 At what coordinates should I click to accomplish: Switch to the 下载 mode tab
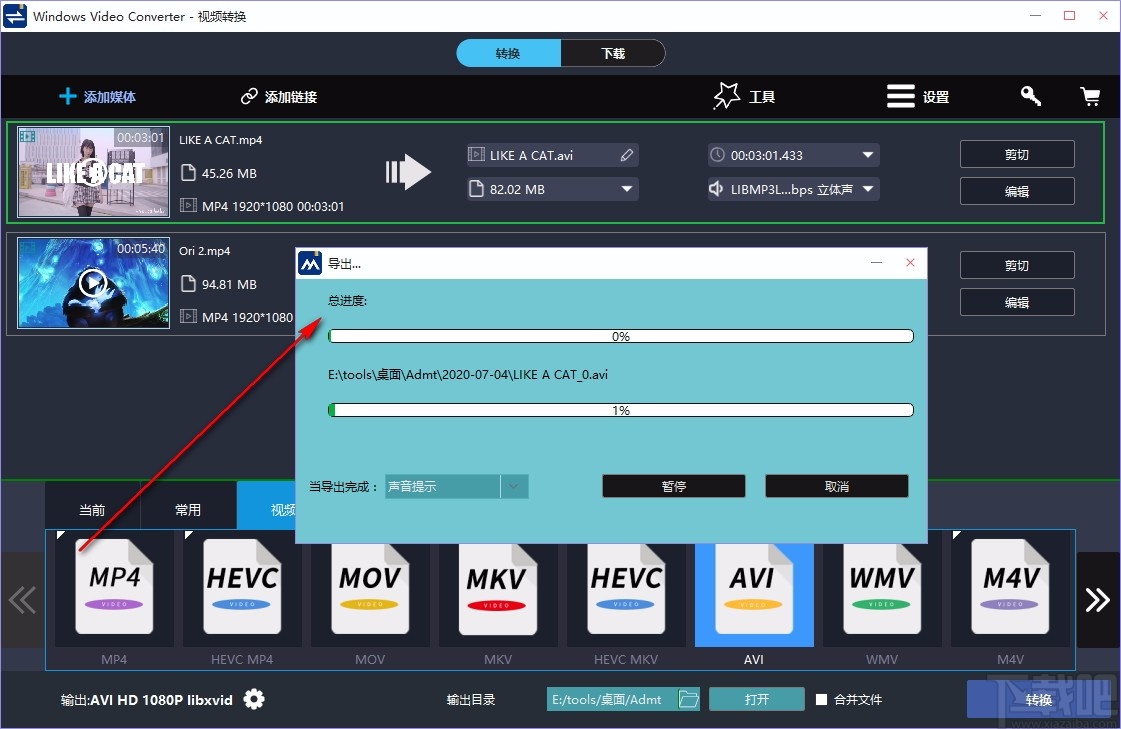point(613,52)
